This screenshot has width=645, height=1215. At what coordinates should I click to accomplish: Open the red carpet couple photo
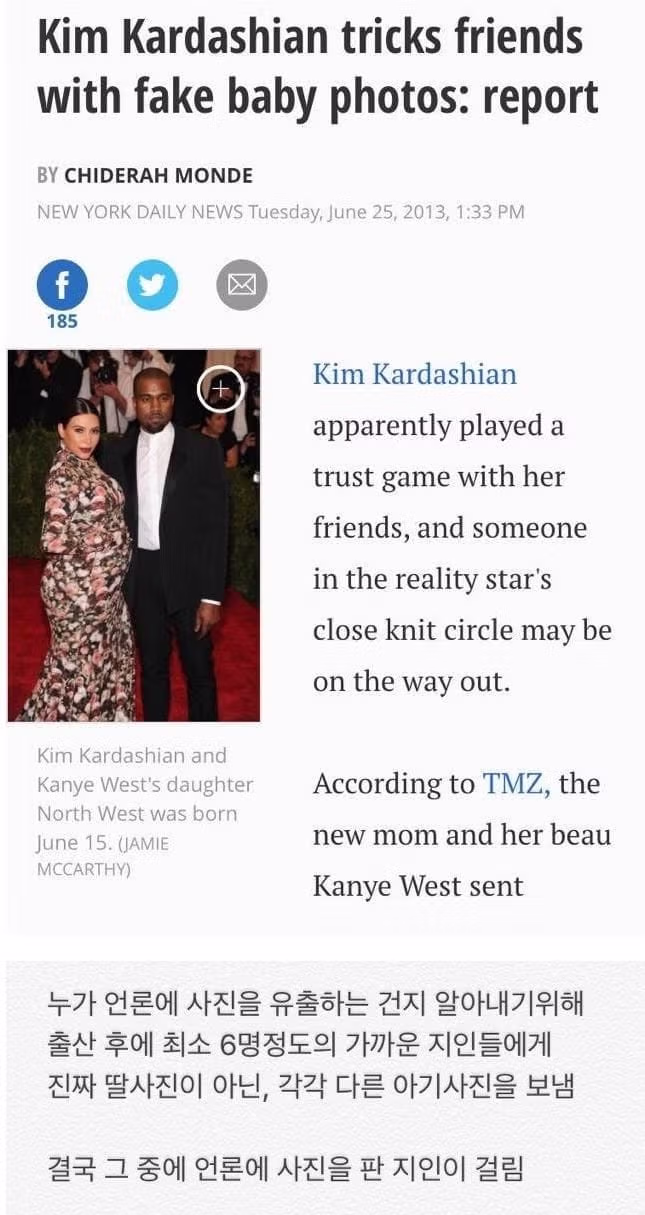click(134, 535)
